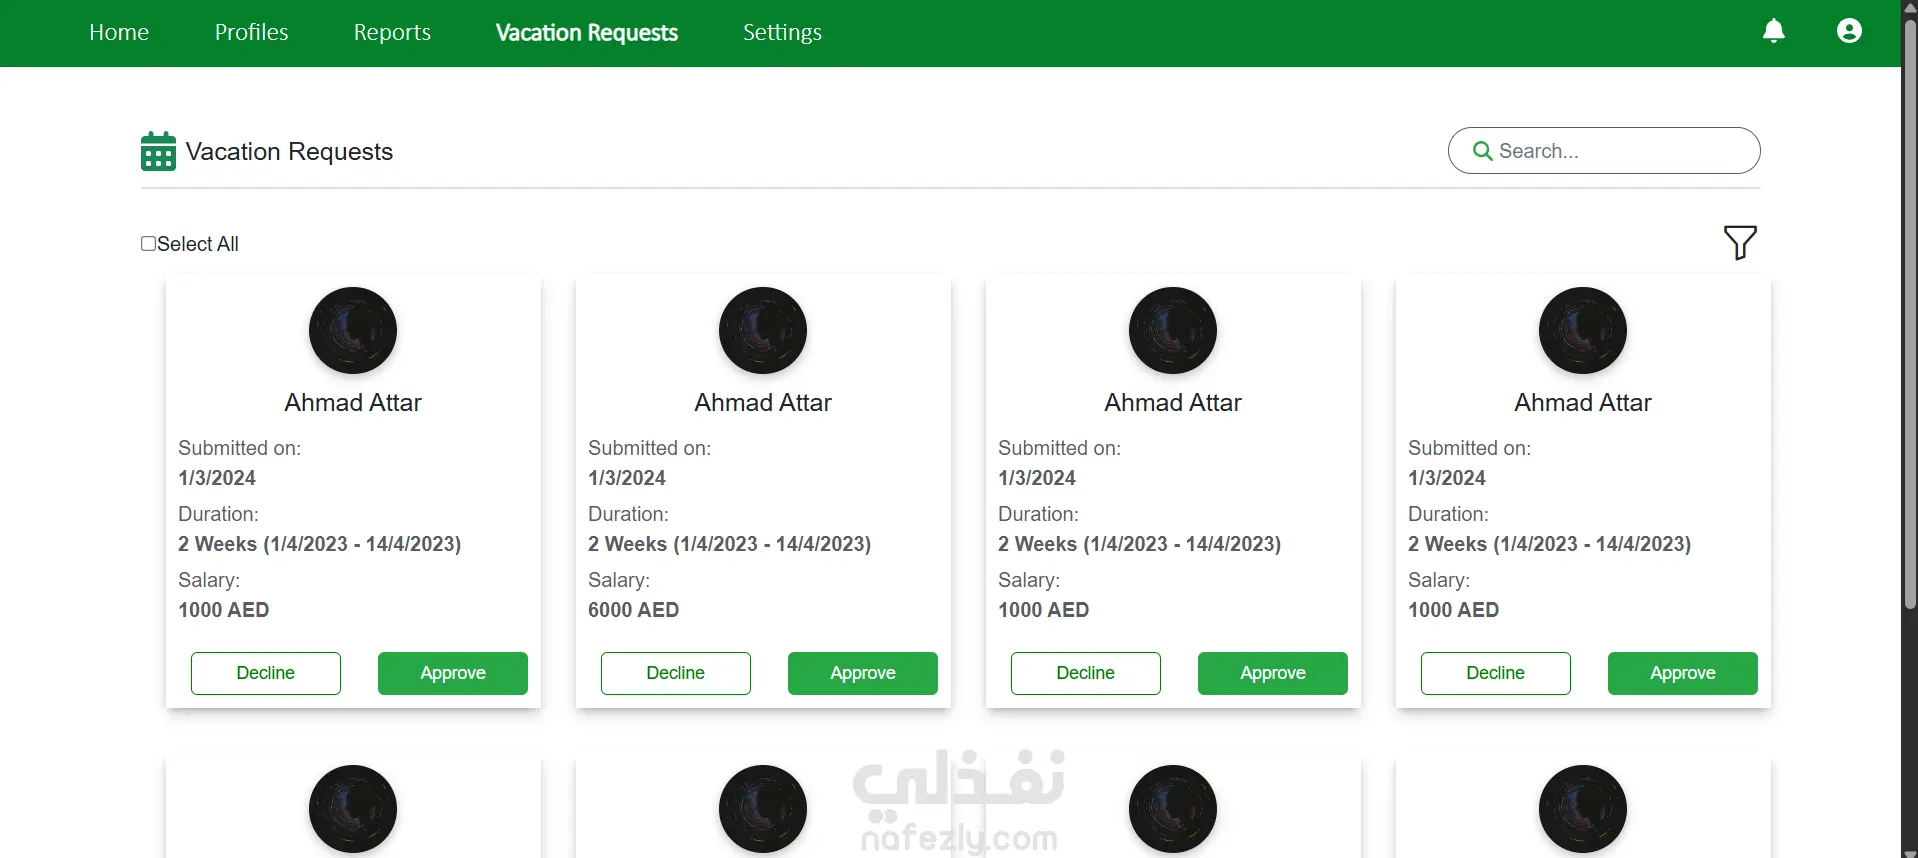The height and width of the screenshot is (858, 1918).
Task: Open the notifications bell icon
Action: point(1773,31)
